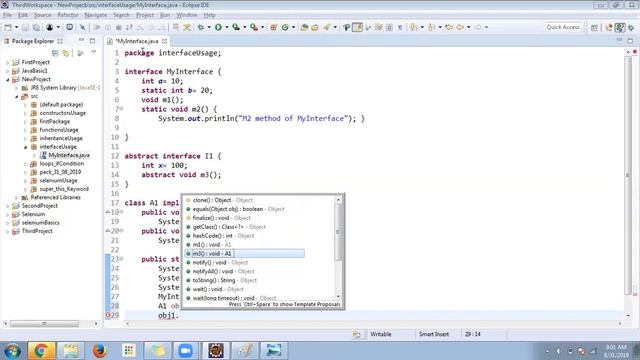This screenshot has width=640, height=360.
Task: Expand the JRE System Library node
Action: [x=16, y=88]
